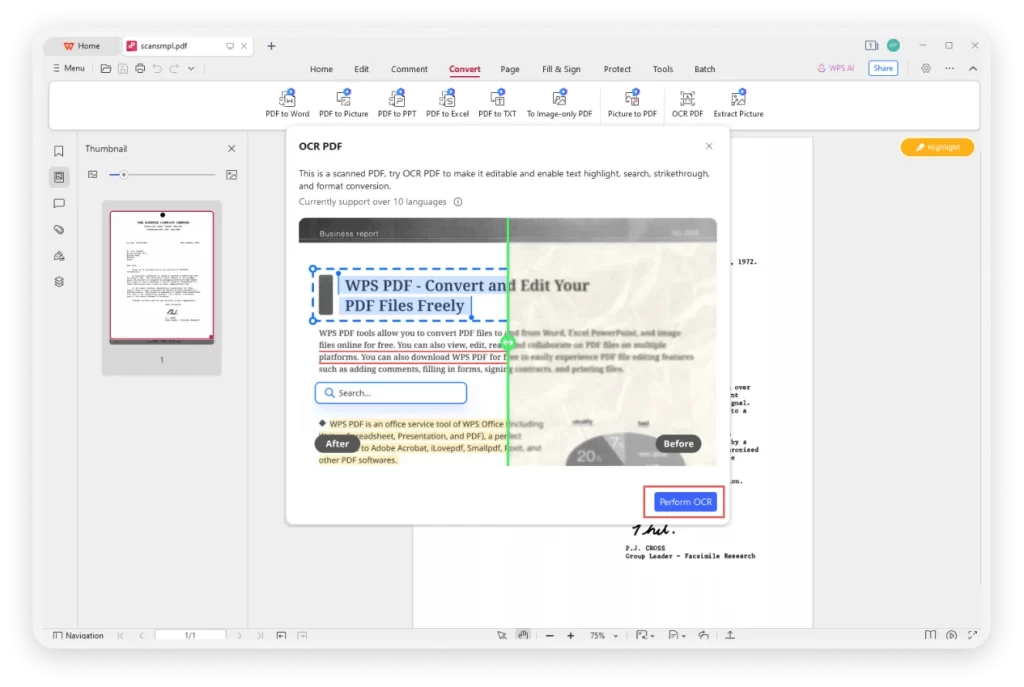Show the attachments sidebar panel
The height and width of the screenshot is (687, 1024).
59,230
